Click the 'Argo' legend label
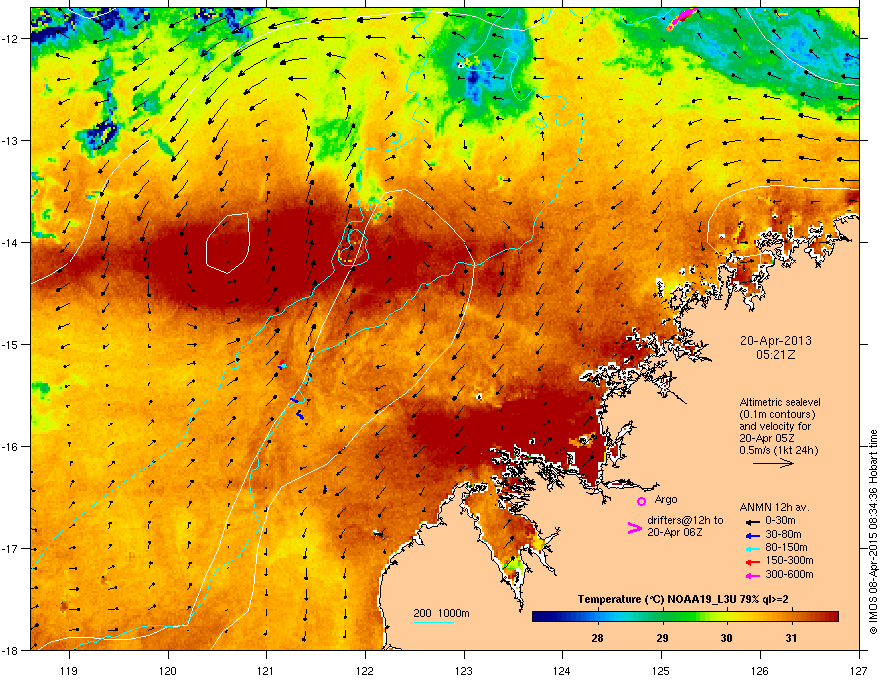880x680 pixels. coord(666,499)
